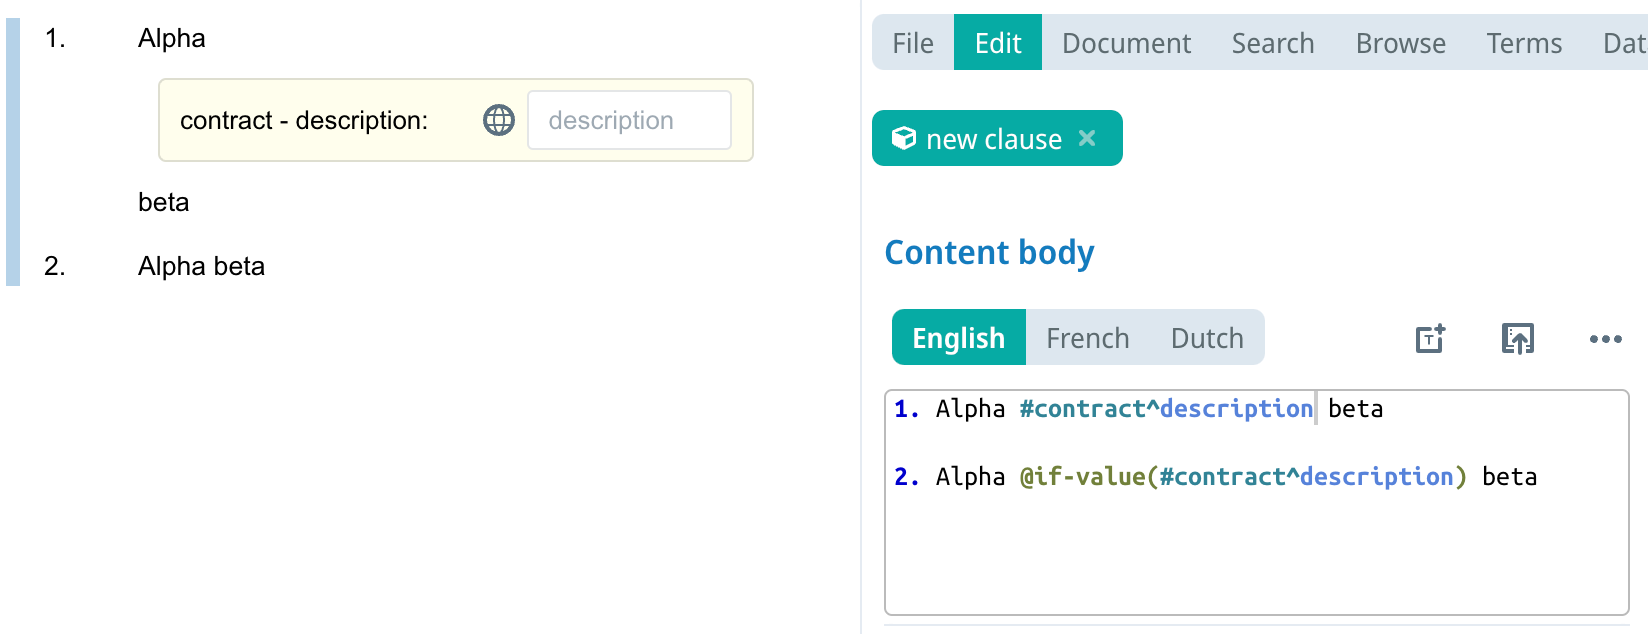Select the English language tab
This screenshot has height=634, width=1648.
coord(958,338)
